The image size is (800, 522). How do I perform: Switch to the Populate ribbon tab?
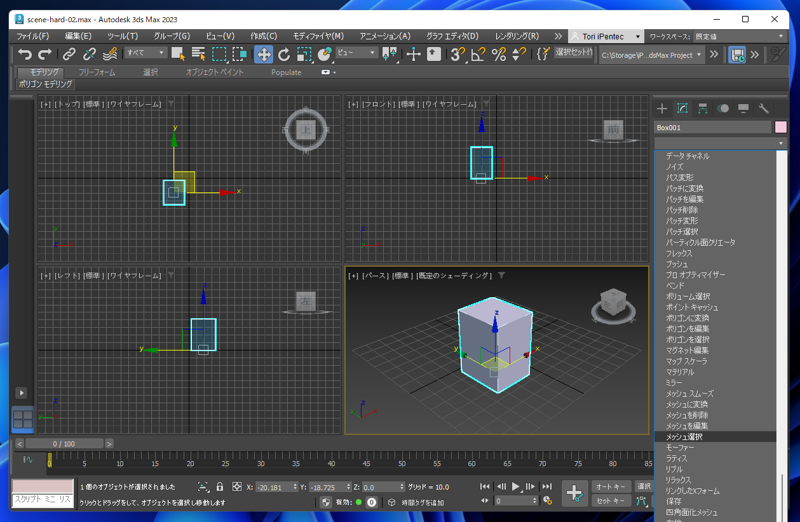286,72
